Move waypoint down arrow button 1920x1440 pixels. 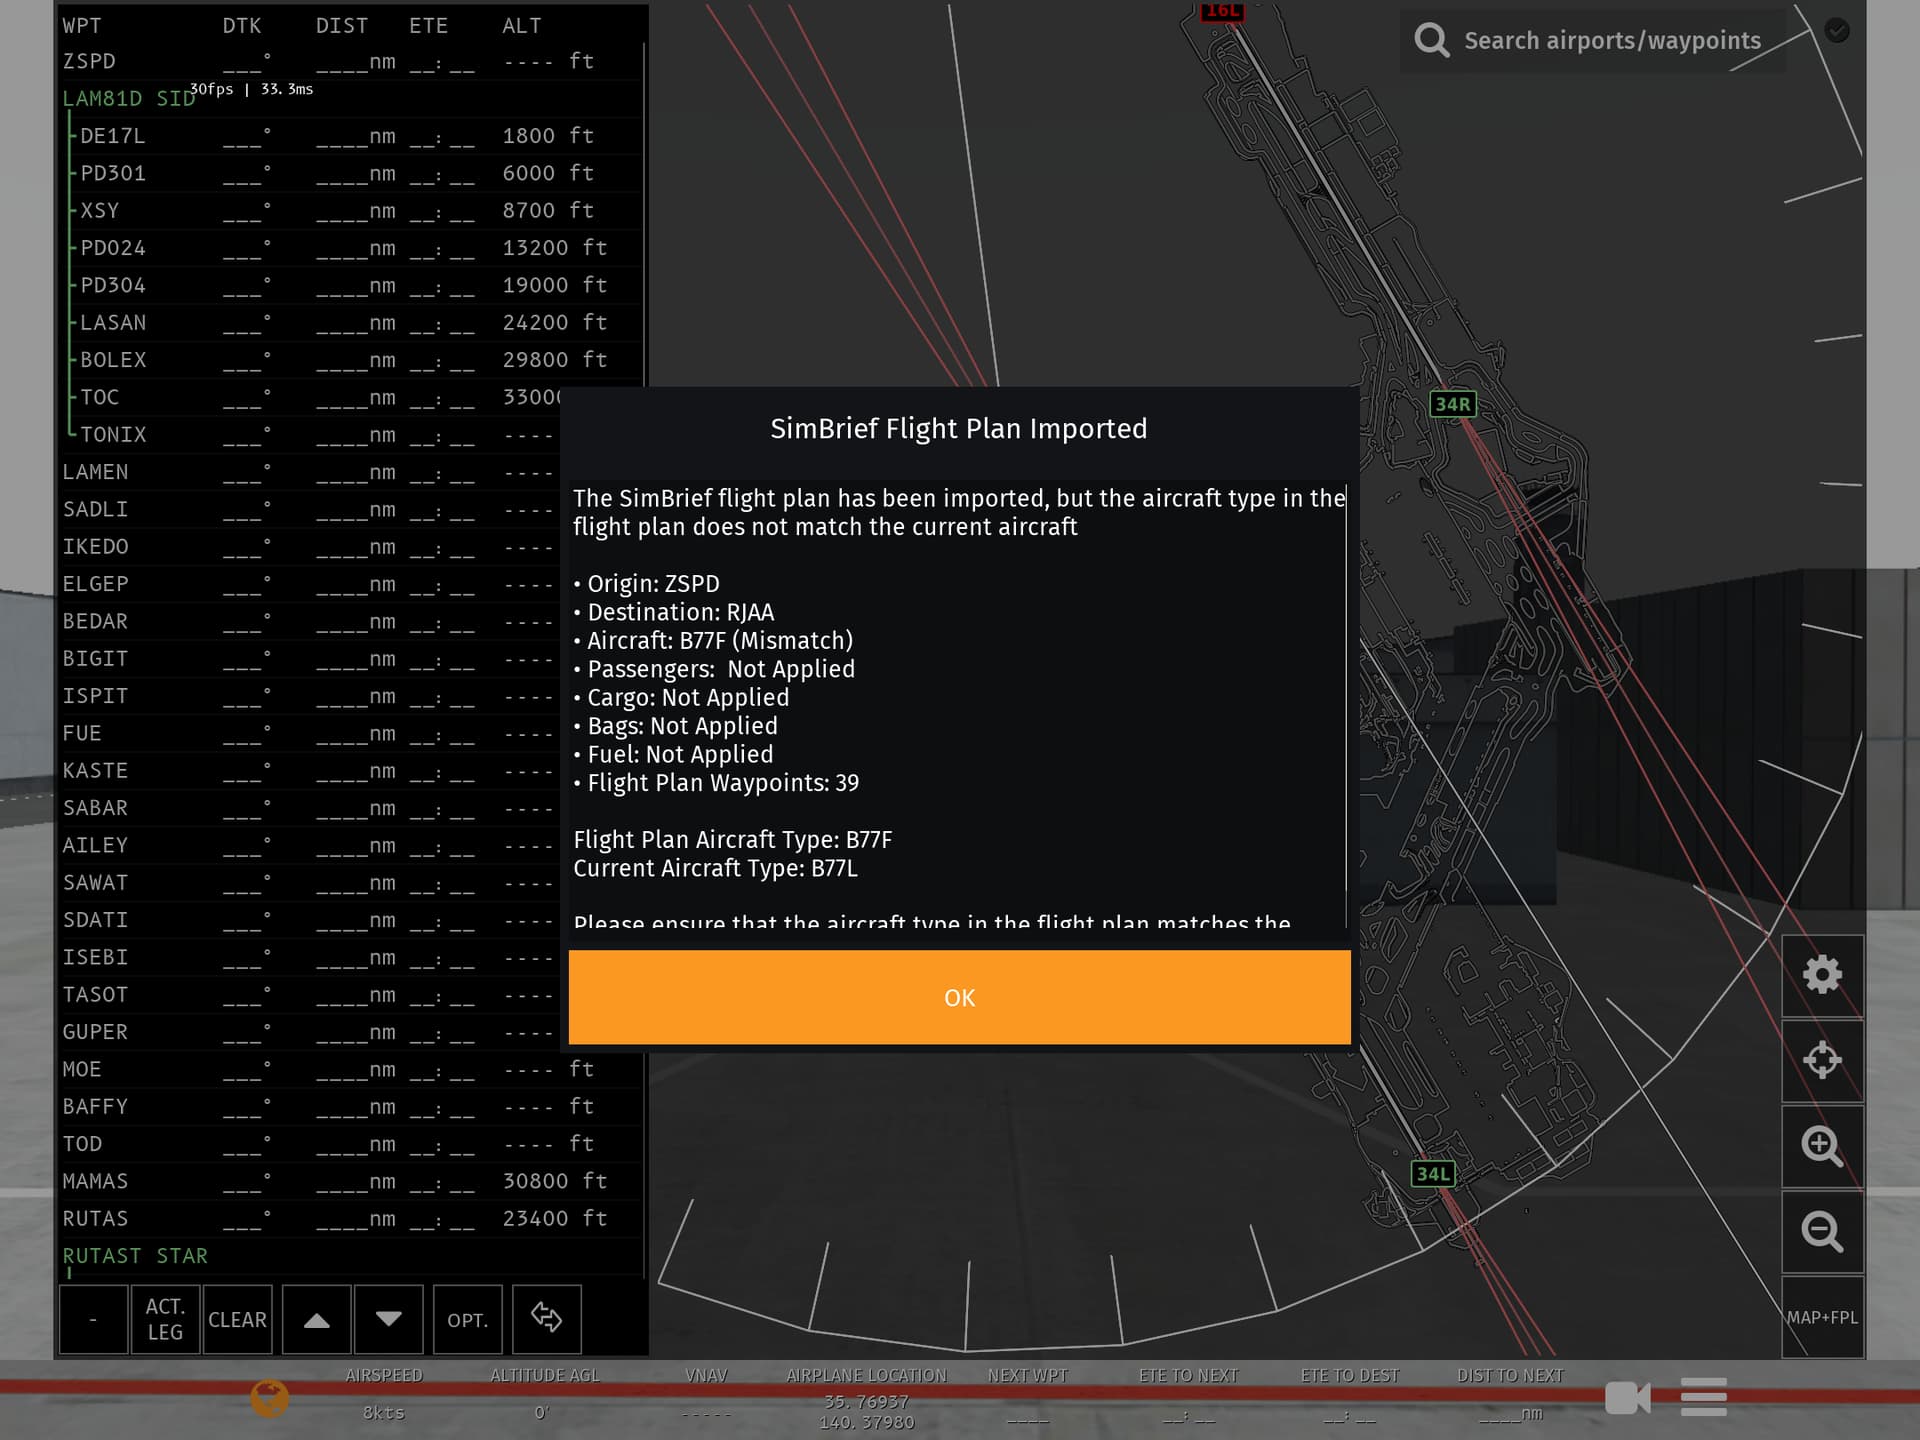point(389,1319)
